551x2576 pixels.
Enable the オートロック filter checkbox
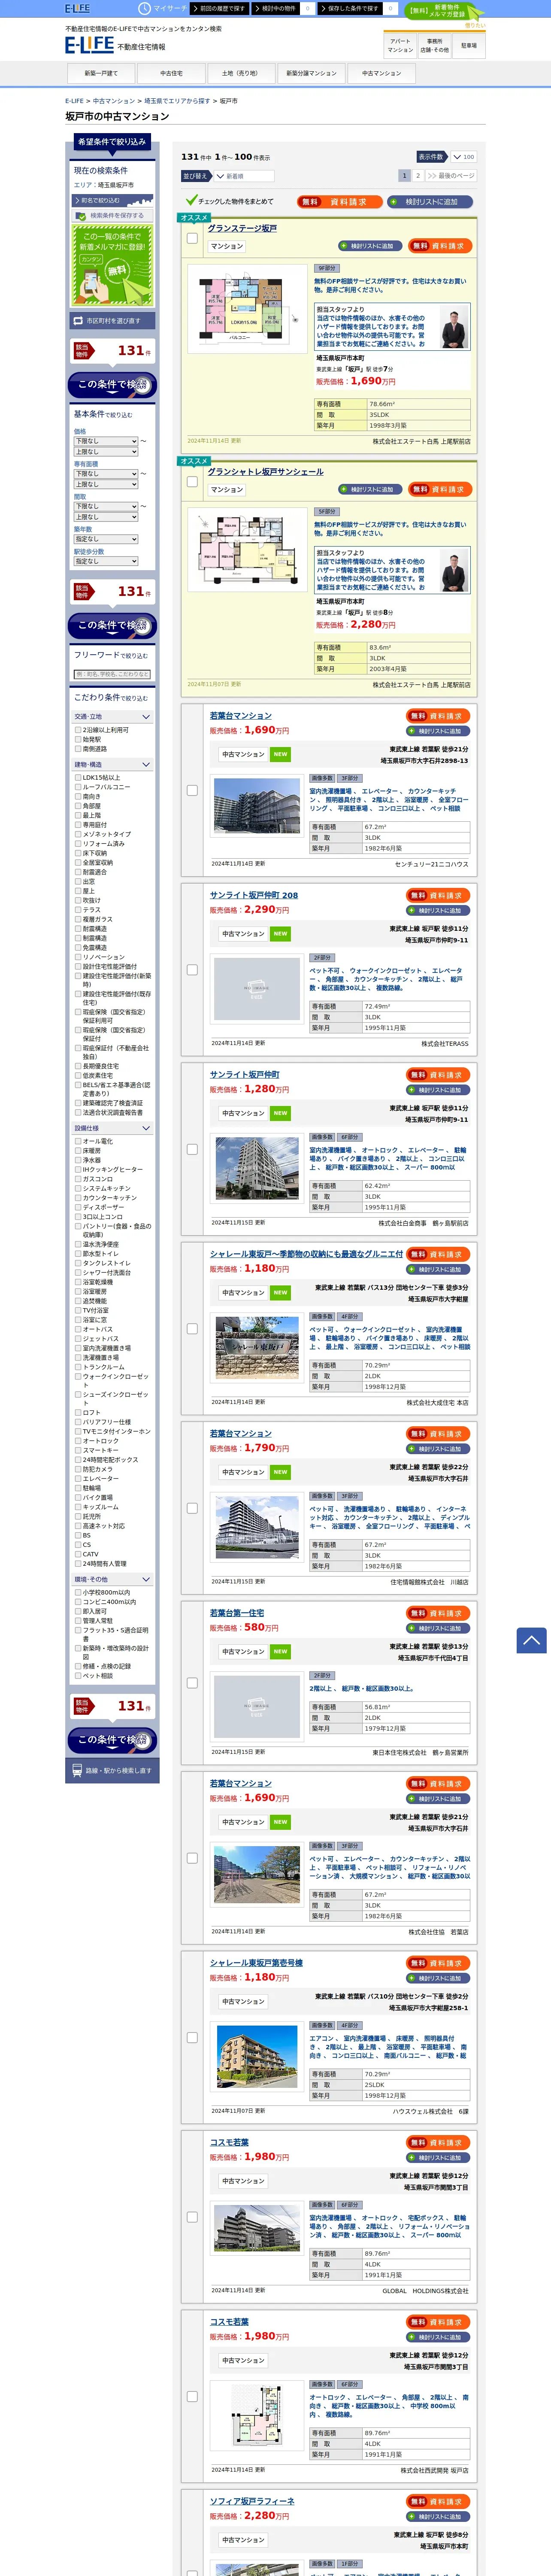coord(78,1441)
